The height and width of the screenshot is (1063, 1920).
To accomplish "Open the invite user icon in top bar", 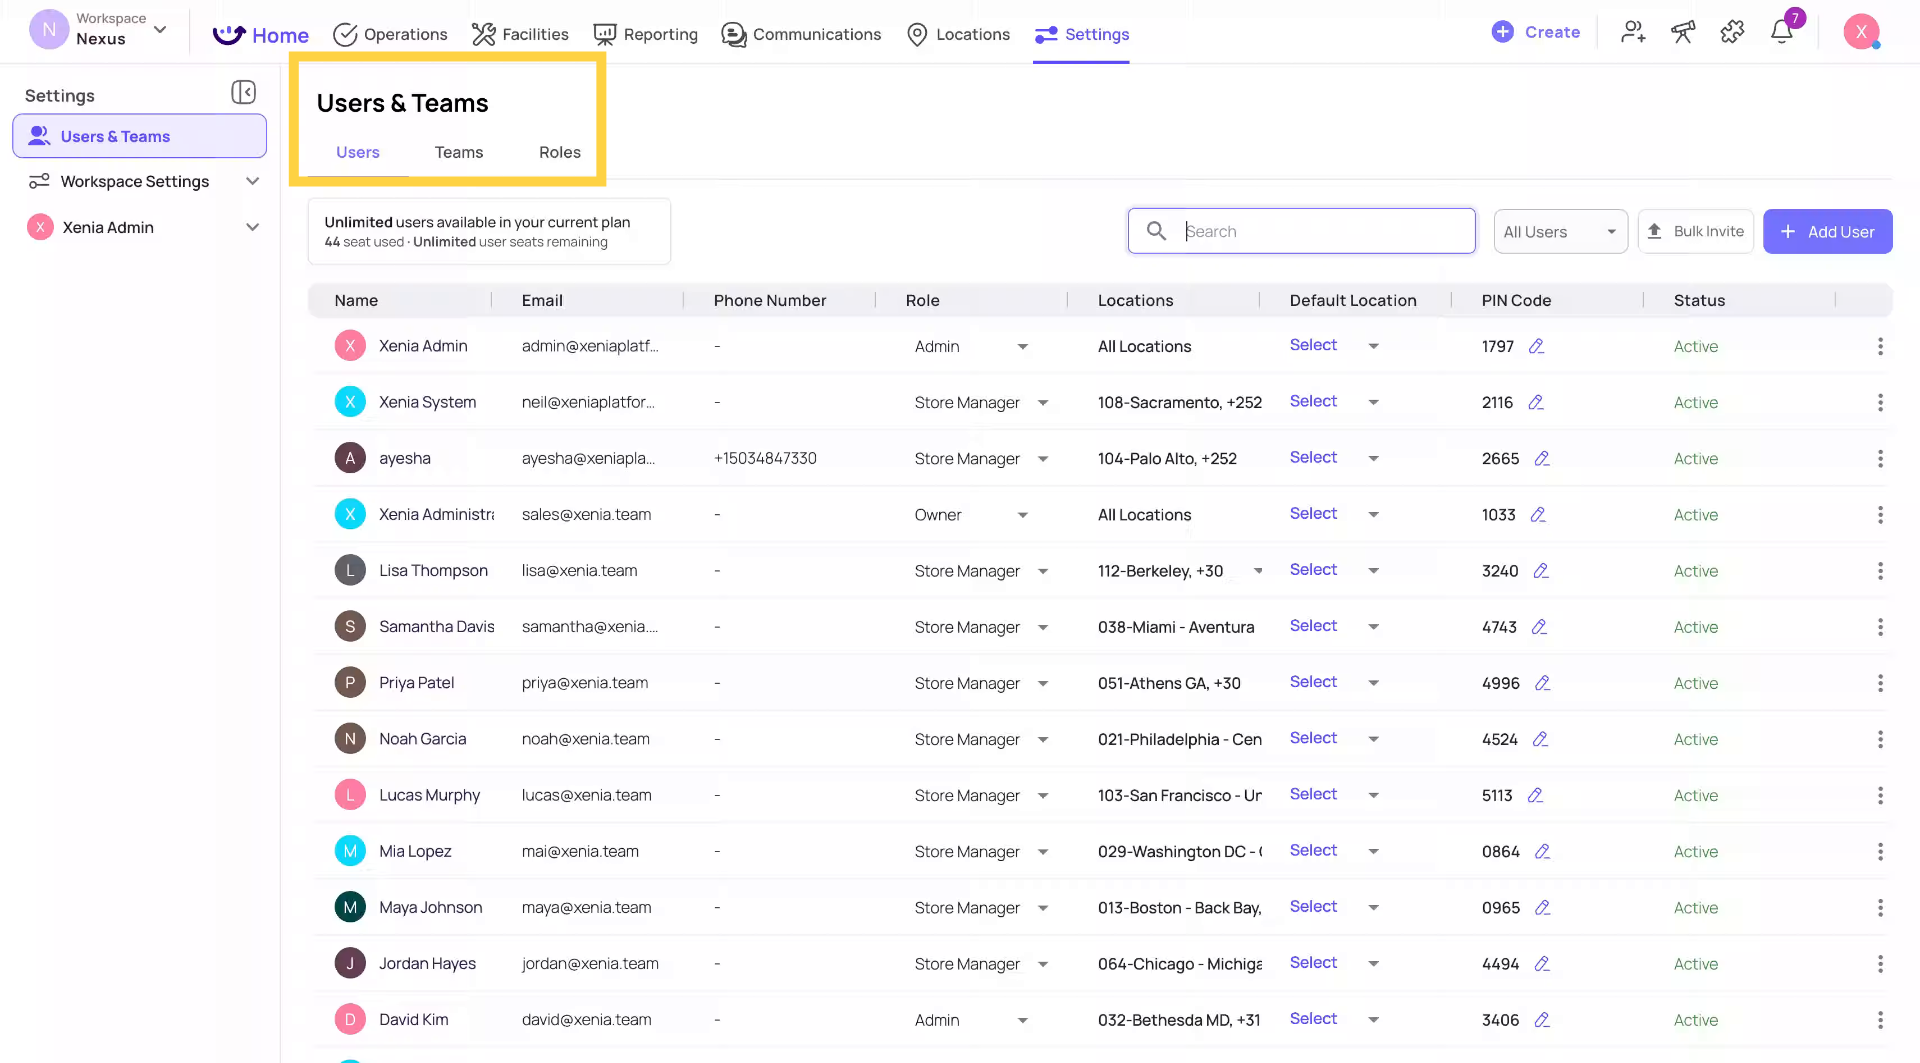I will tap(1633, 32).
